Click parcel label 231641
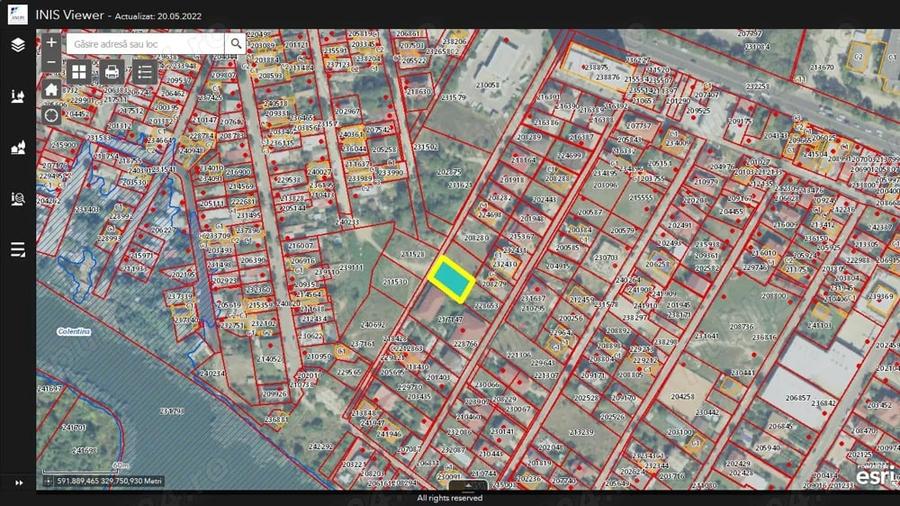 coord(706,336)
